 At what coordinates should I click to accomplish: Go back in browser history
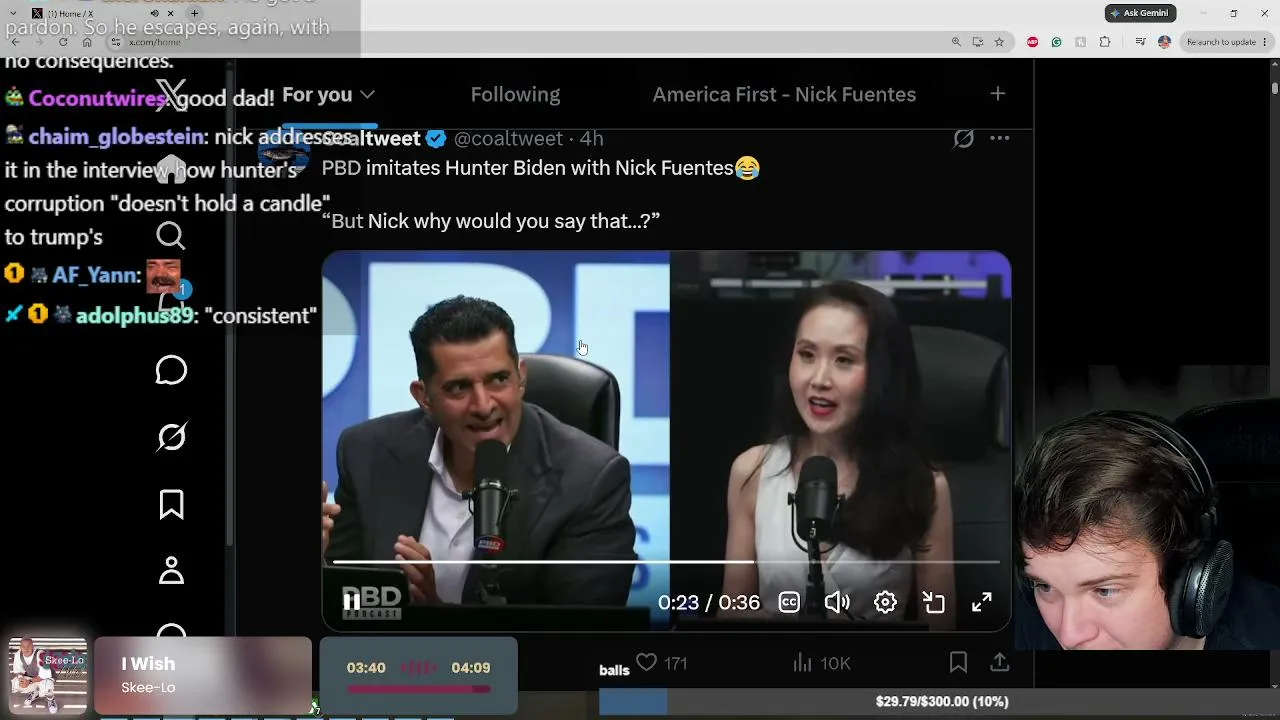pos(16,42)
